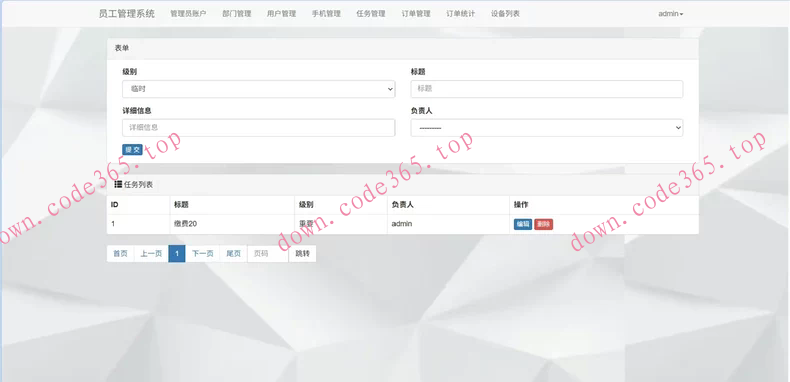Expand the 负责人 select box

point(547,128)
